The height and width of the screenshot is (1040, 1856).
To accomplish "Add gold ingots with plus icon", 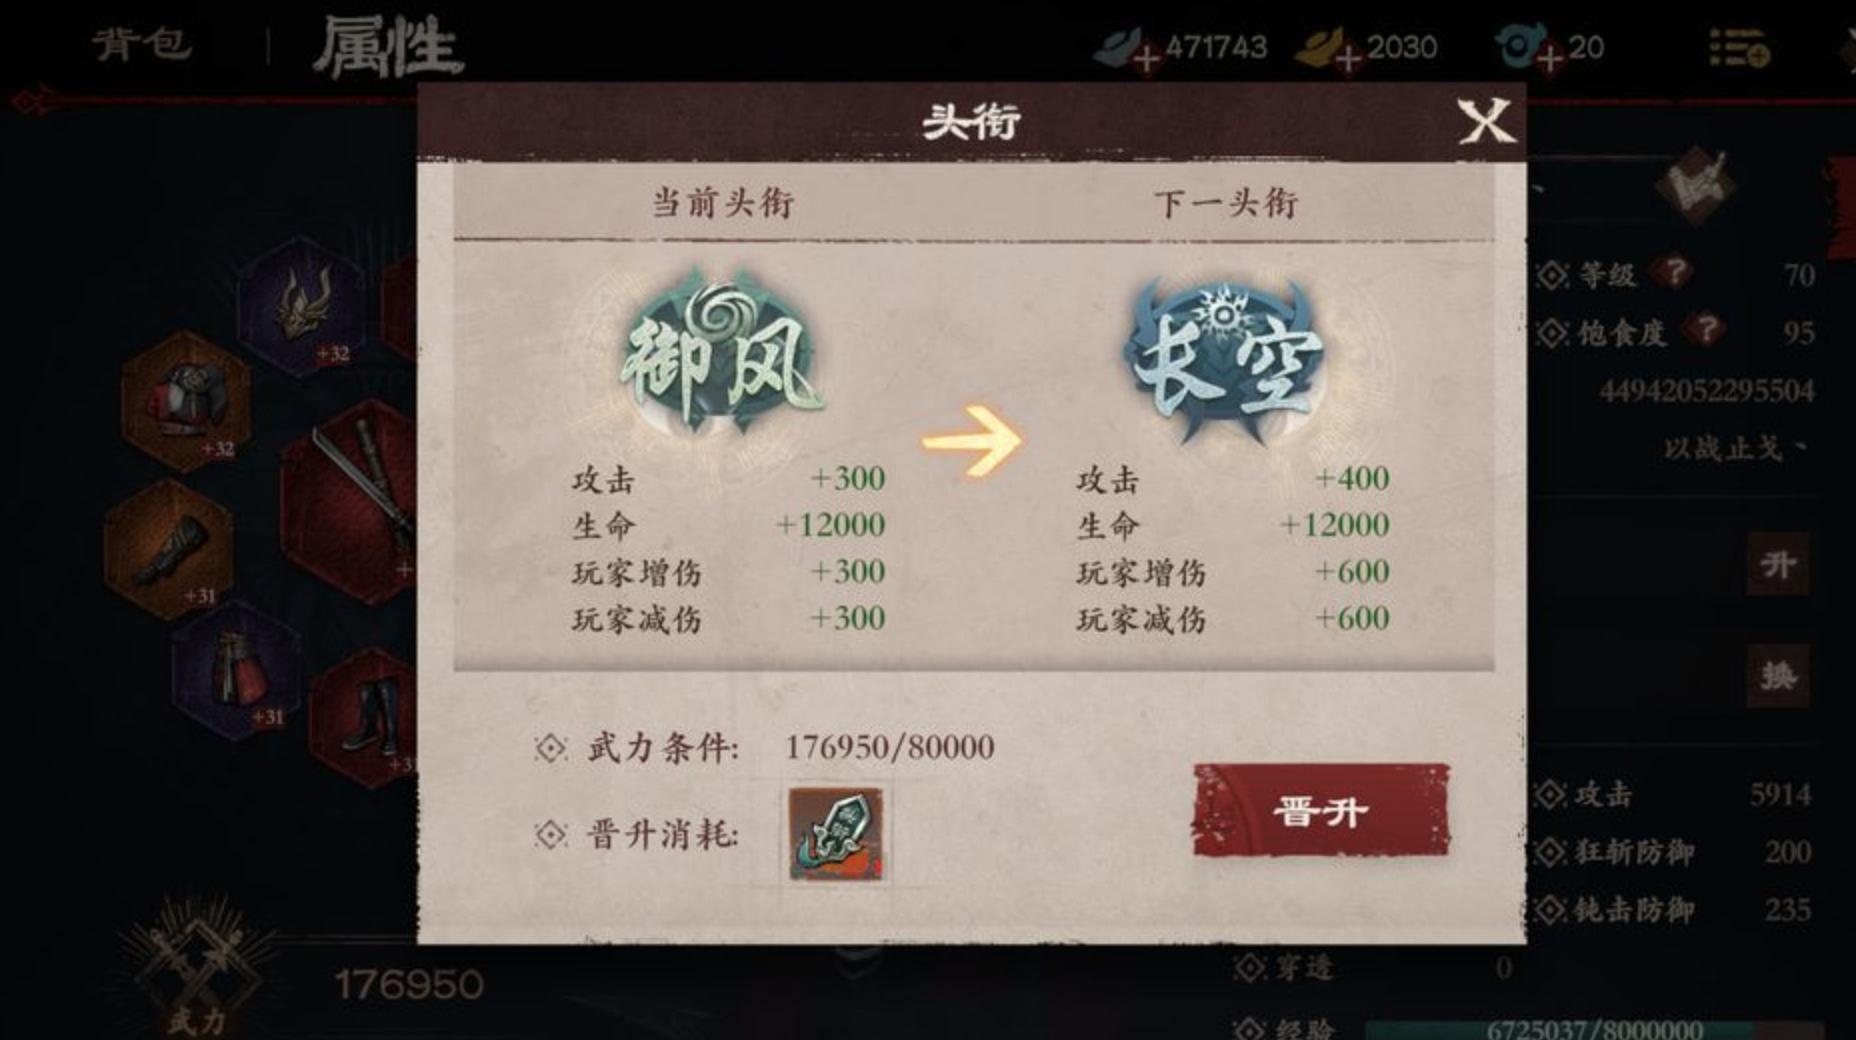I will click(1347, 58).
